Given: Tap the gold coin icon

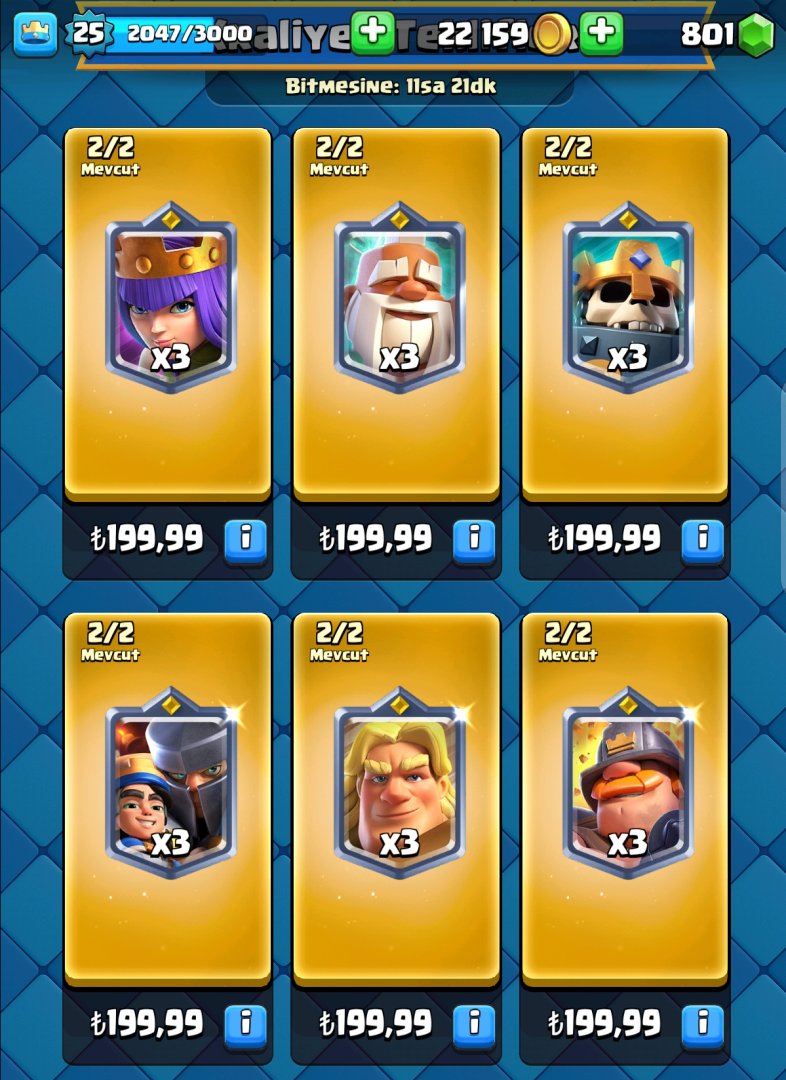Looking at the screenshot, I should [x=552, y=34].
